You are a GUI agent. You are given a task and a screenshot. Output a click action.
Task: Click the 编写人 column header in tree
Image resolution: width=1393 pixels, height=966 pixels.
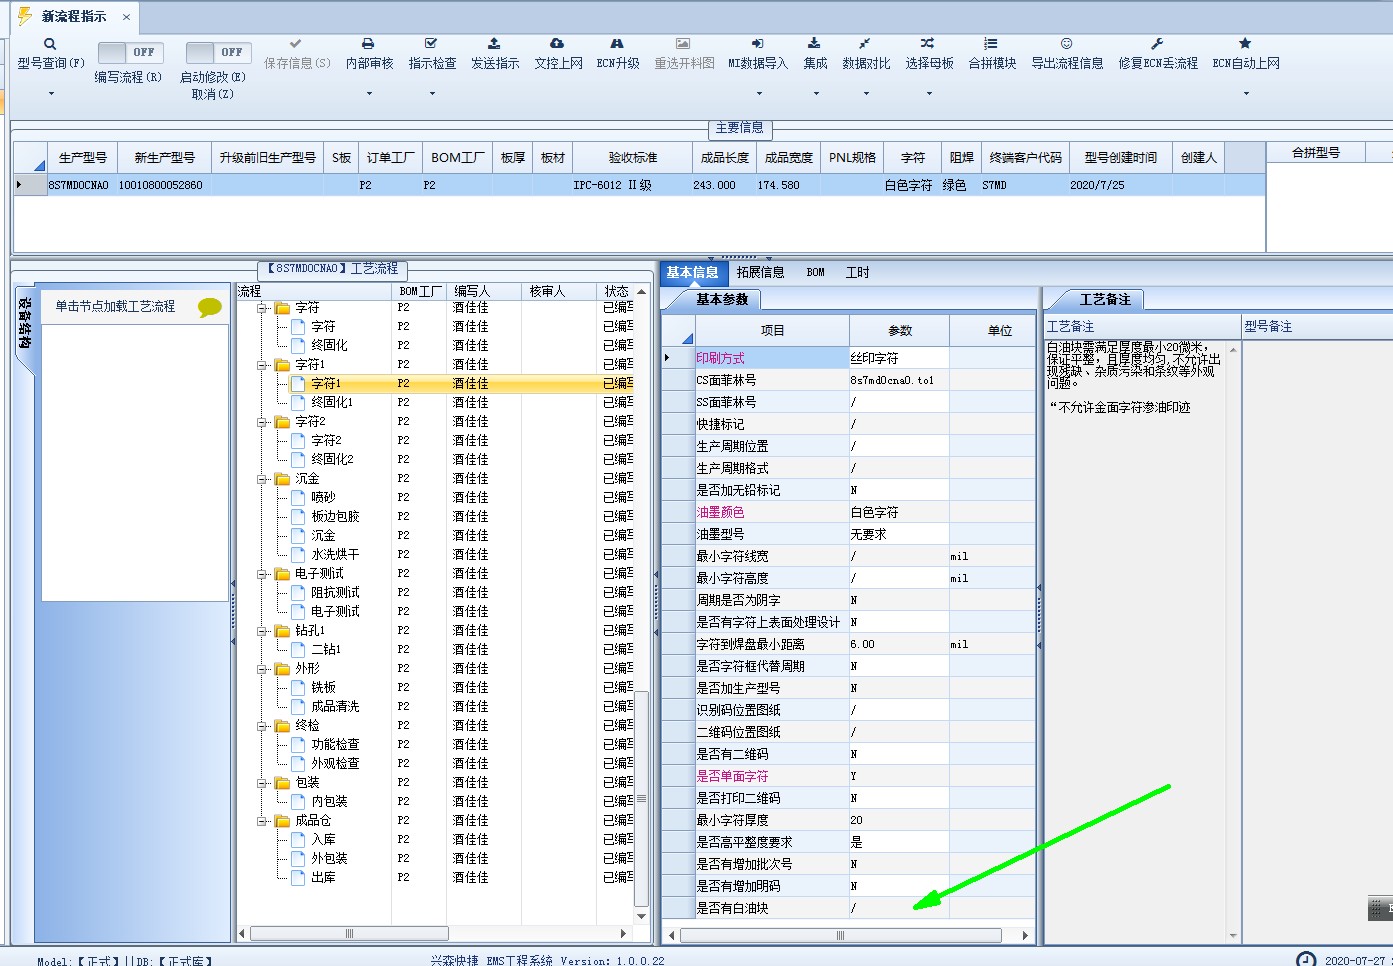[482, 291]
